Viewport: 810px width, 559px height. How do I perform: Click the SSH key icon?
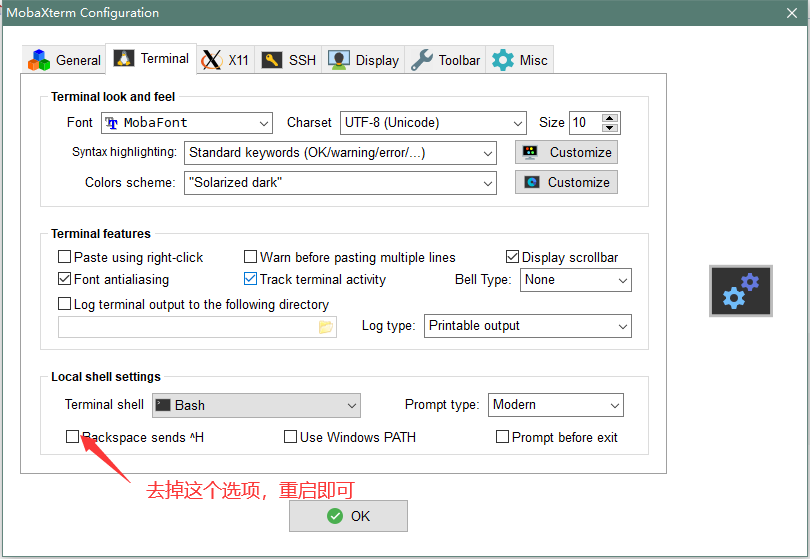click(x=272, y=60)
